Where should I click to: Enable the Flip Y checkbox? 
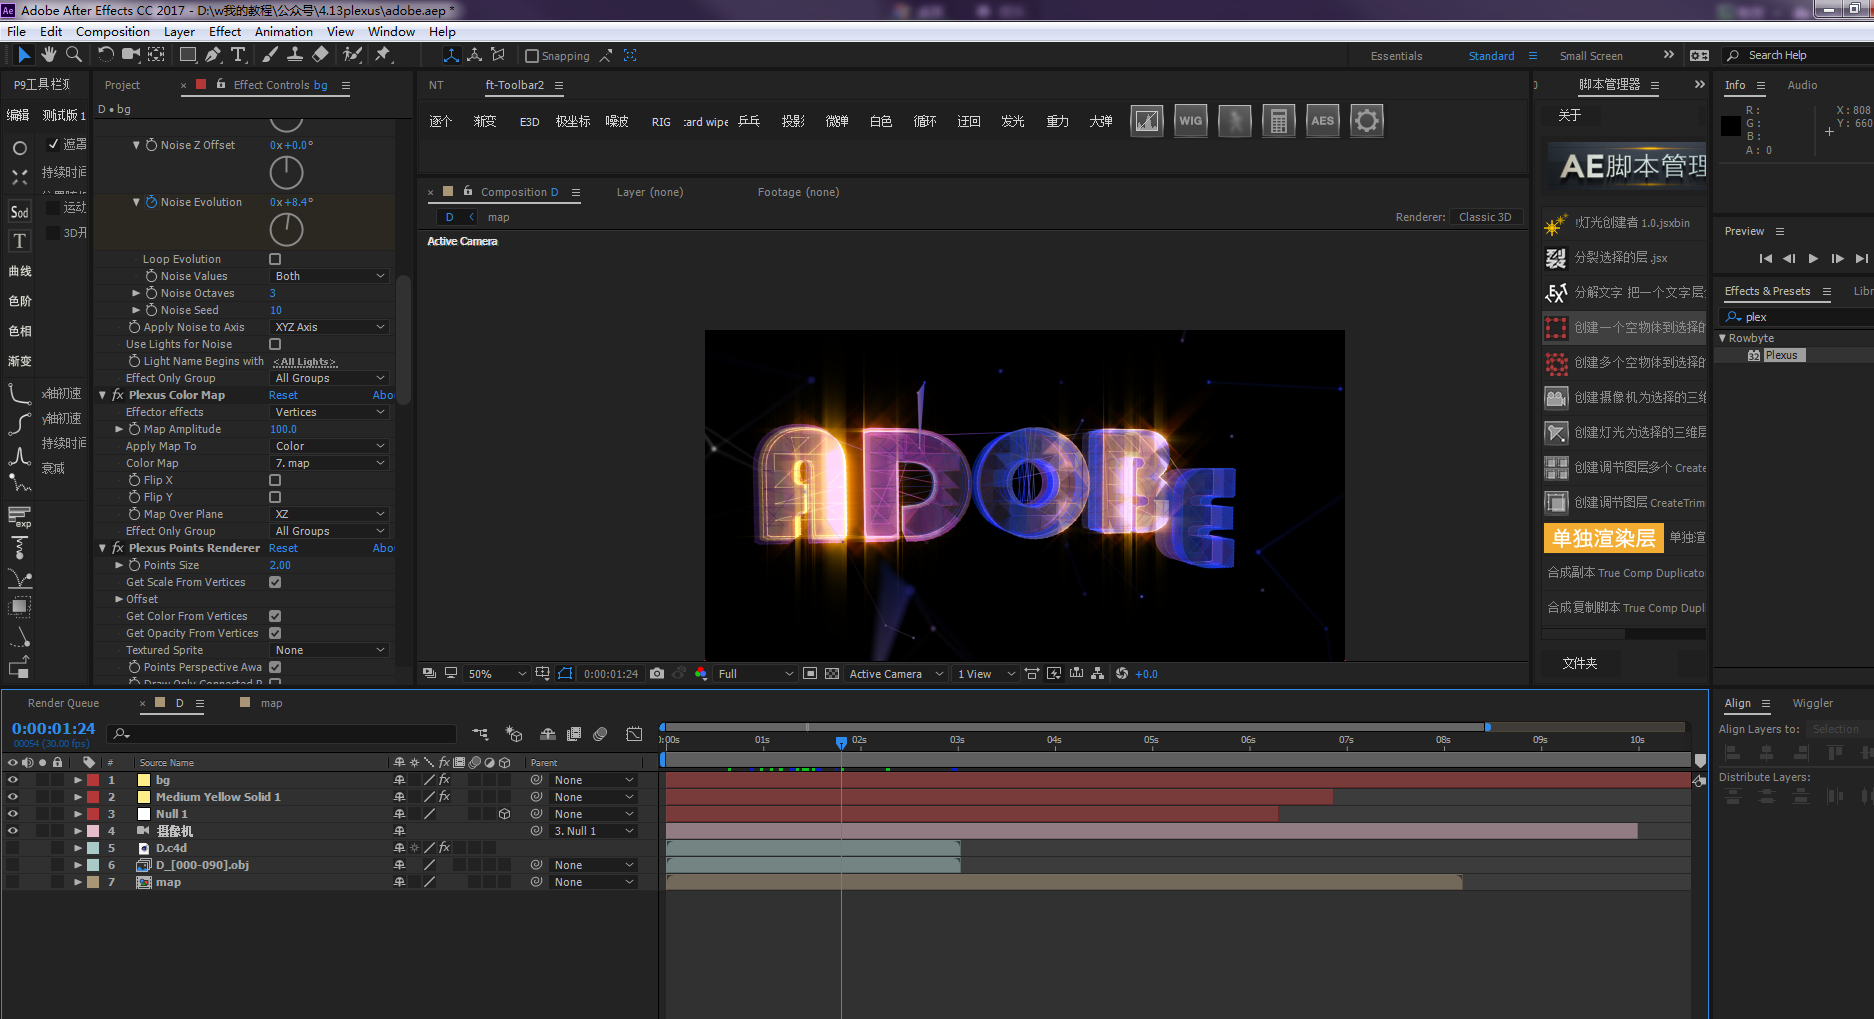click(275, 497)
